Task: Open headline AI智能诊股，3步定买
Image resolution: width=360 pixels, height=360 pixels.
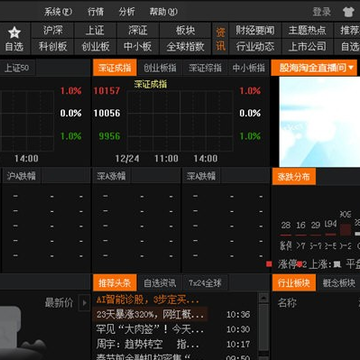Action: click(x=148, y=299)
